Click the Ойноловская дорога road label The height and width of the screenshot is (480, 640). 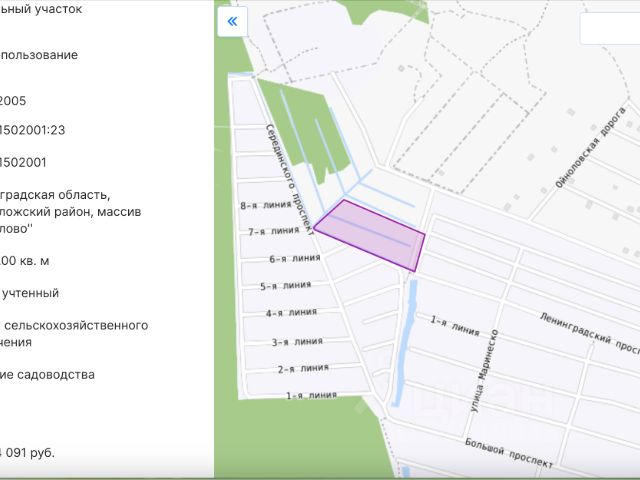[590, 147]
